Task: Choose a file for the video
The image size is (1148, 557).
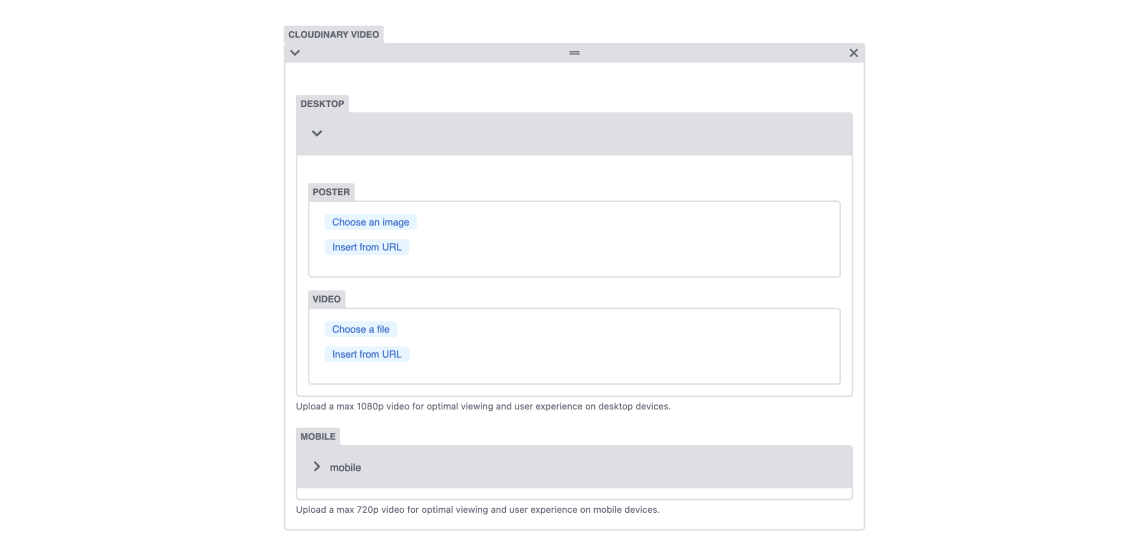Action: (x=361, y=329)
